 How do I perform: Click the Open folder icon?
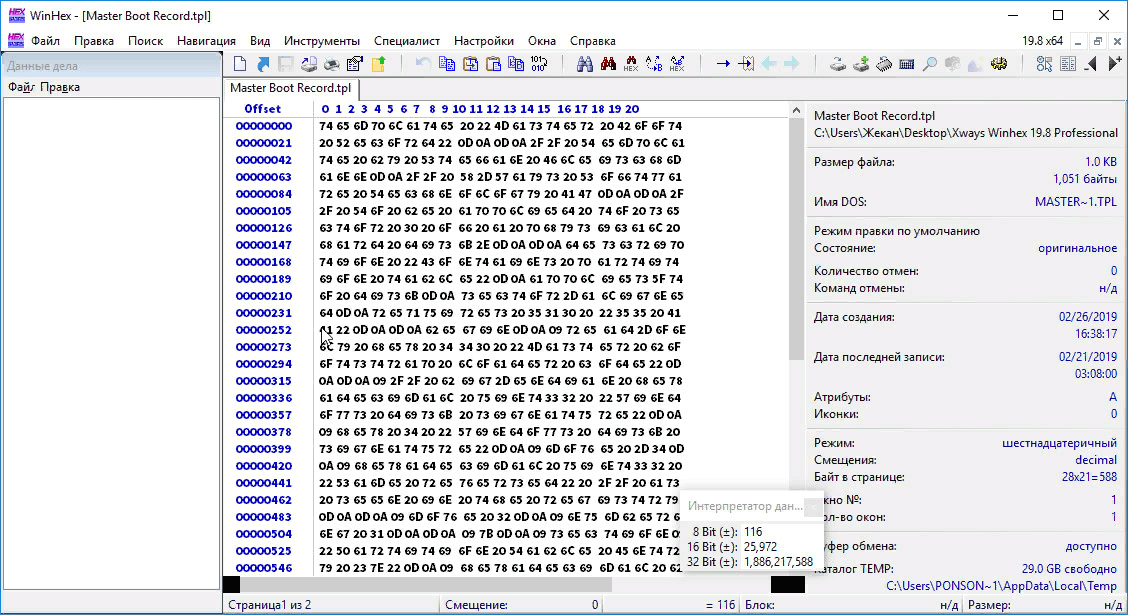pos(379,64)
